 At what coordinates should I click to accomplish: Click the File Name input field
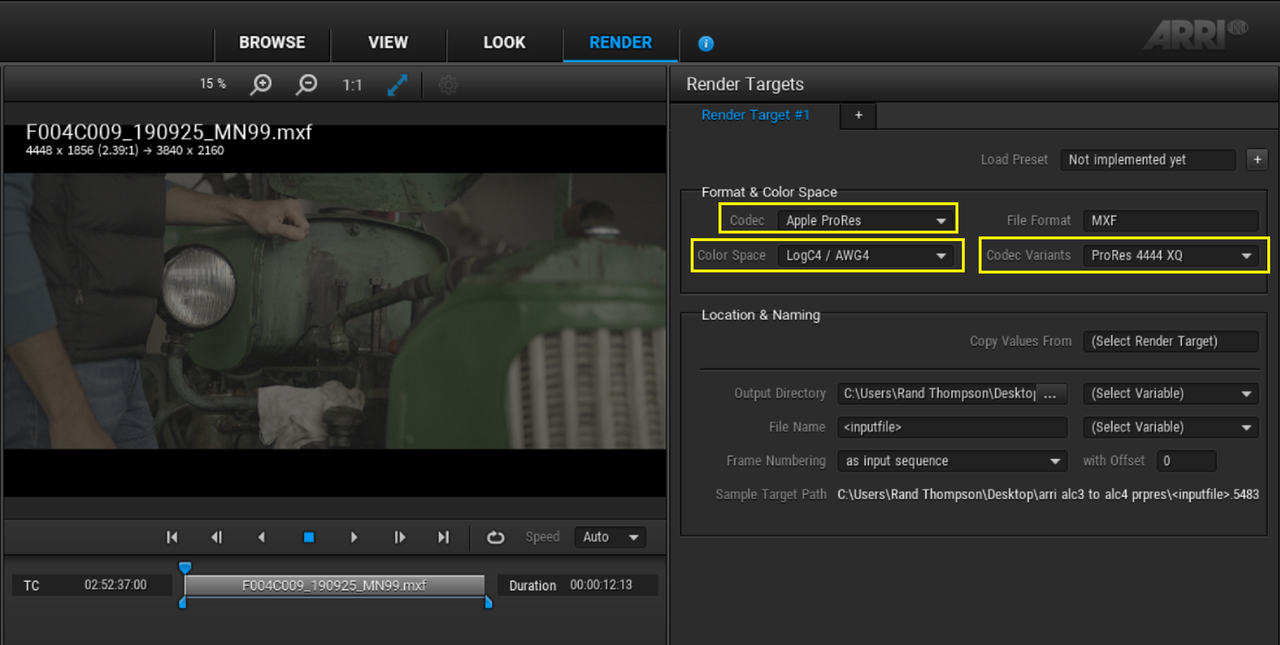[952, 427]
